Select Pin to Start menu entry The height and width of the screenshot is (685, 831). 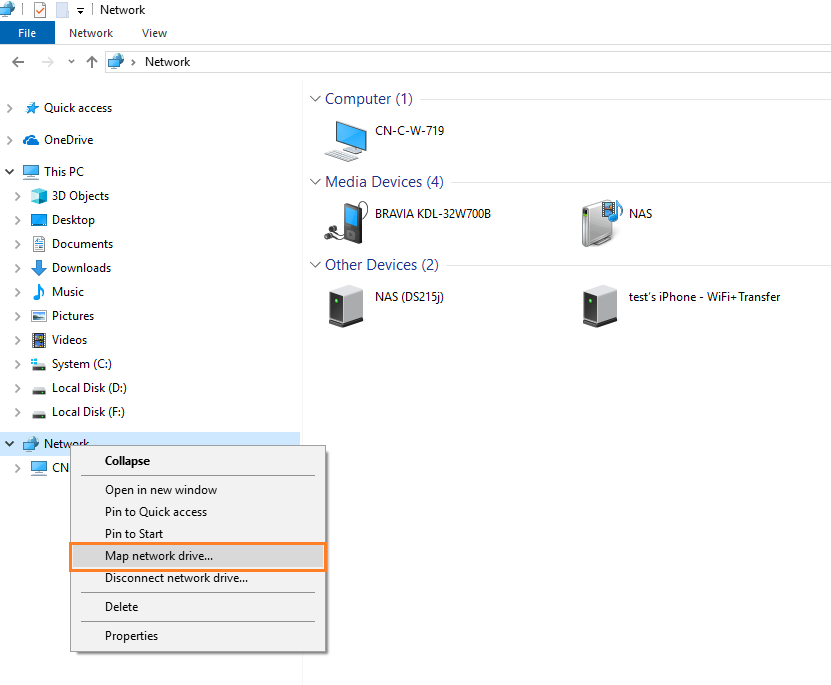pos(198,534)
